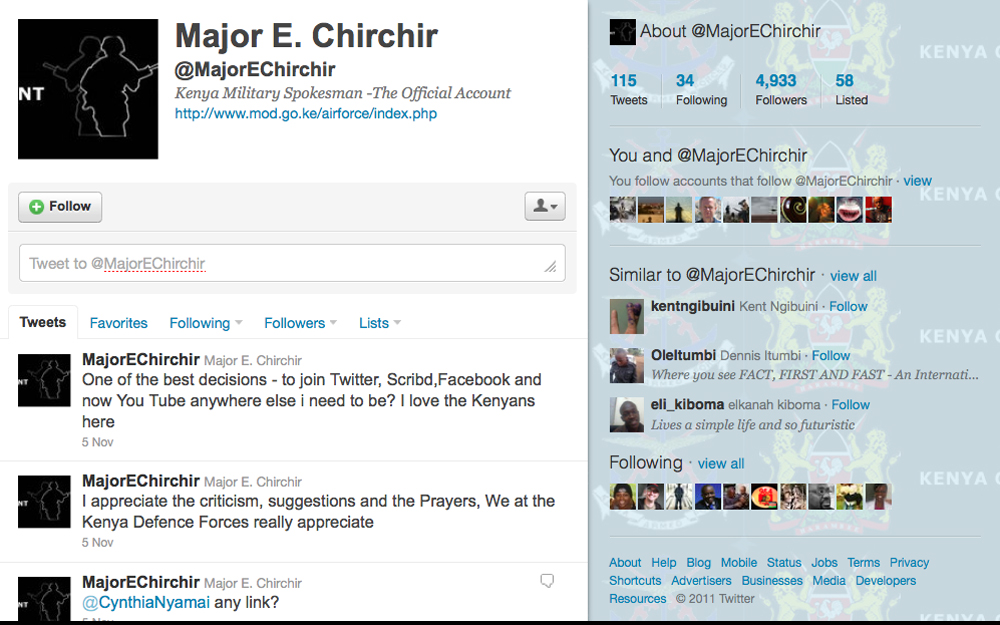Open the @CynthiaNyamai mention link
The width and height of the screenshot is (1000, 625).
pos(146,602)
